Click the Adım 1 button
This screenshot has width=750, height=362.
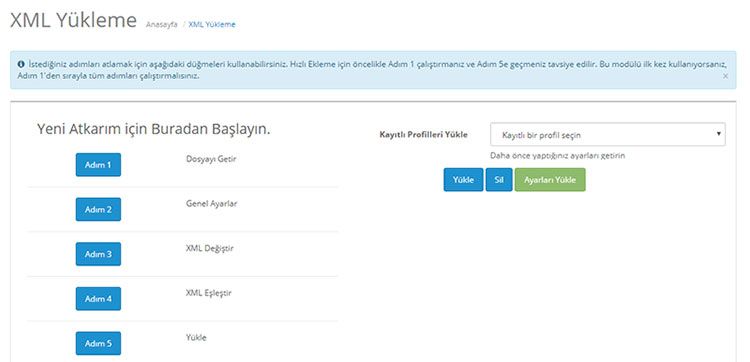98,165
